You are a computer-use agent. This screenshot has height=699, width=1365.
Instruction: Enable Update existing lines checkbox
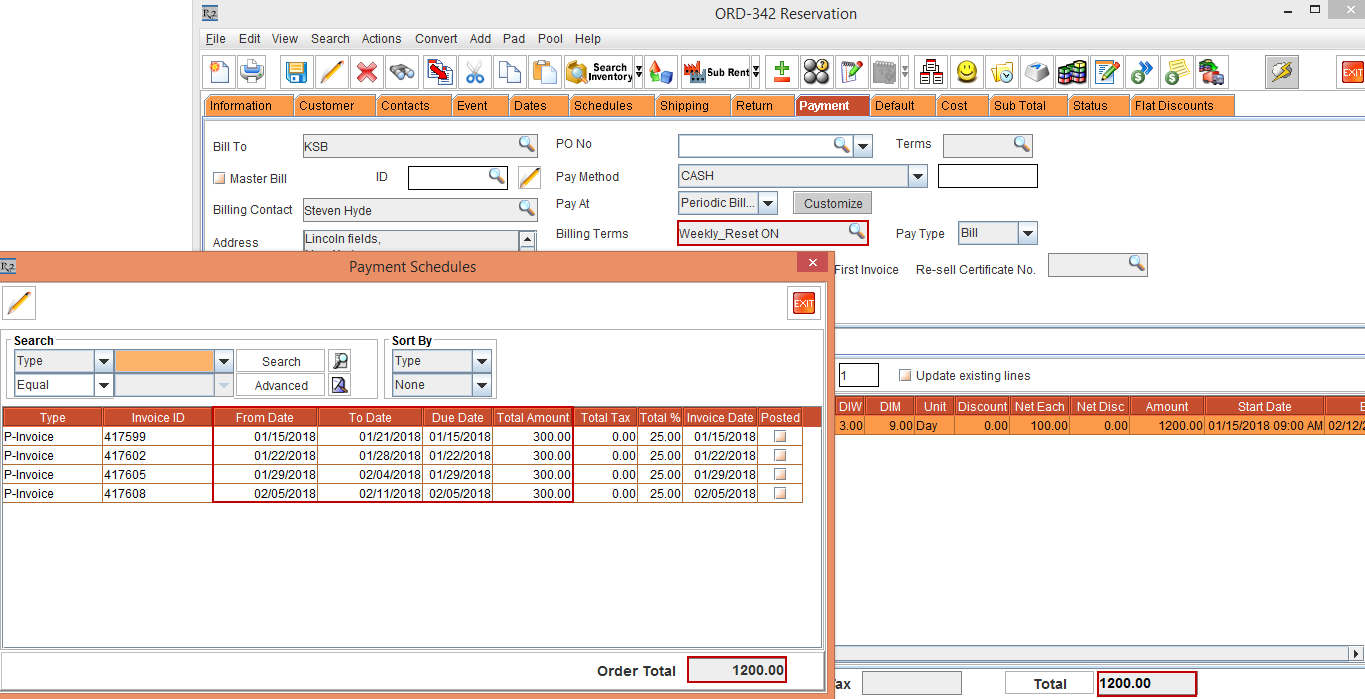(905, 376)
